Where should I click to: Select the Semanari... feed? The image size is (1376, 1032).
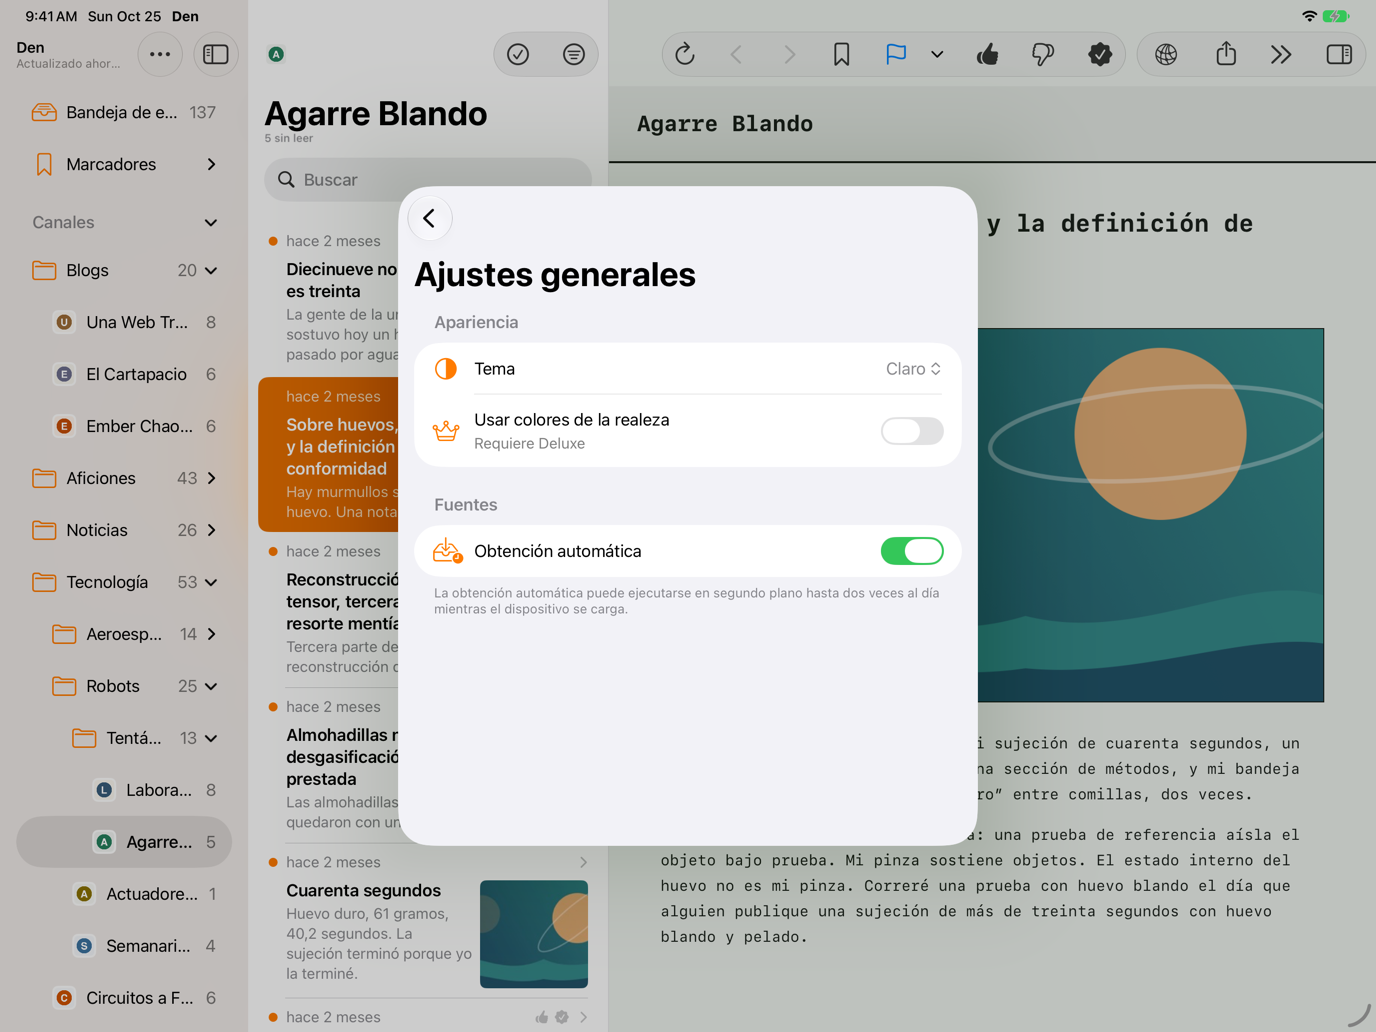coord(124,946)
